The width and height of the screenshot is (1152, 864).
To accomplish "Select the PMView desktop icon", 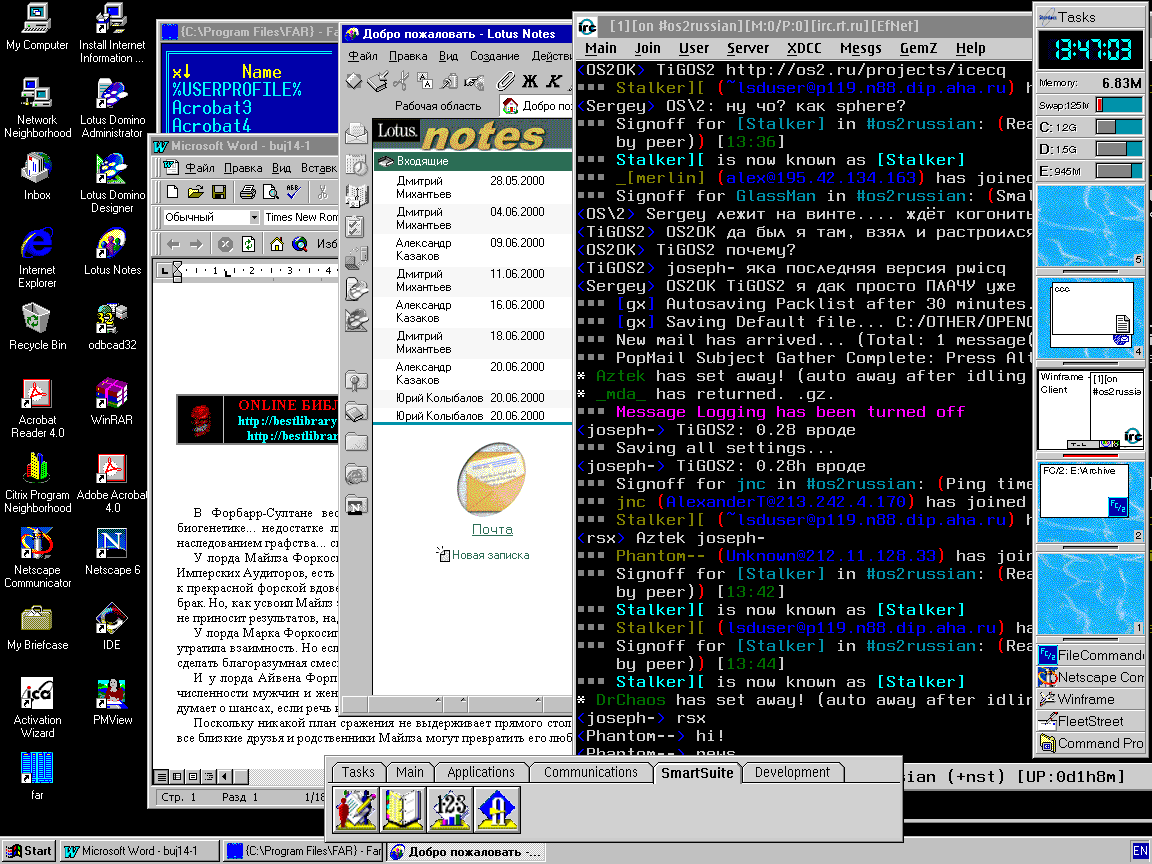I will [x=112, y=702].
